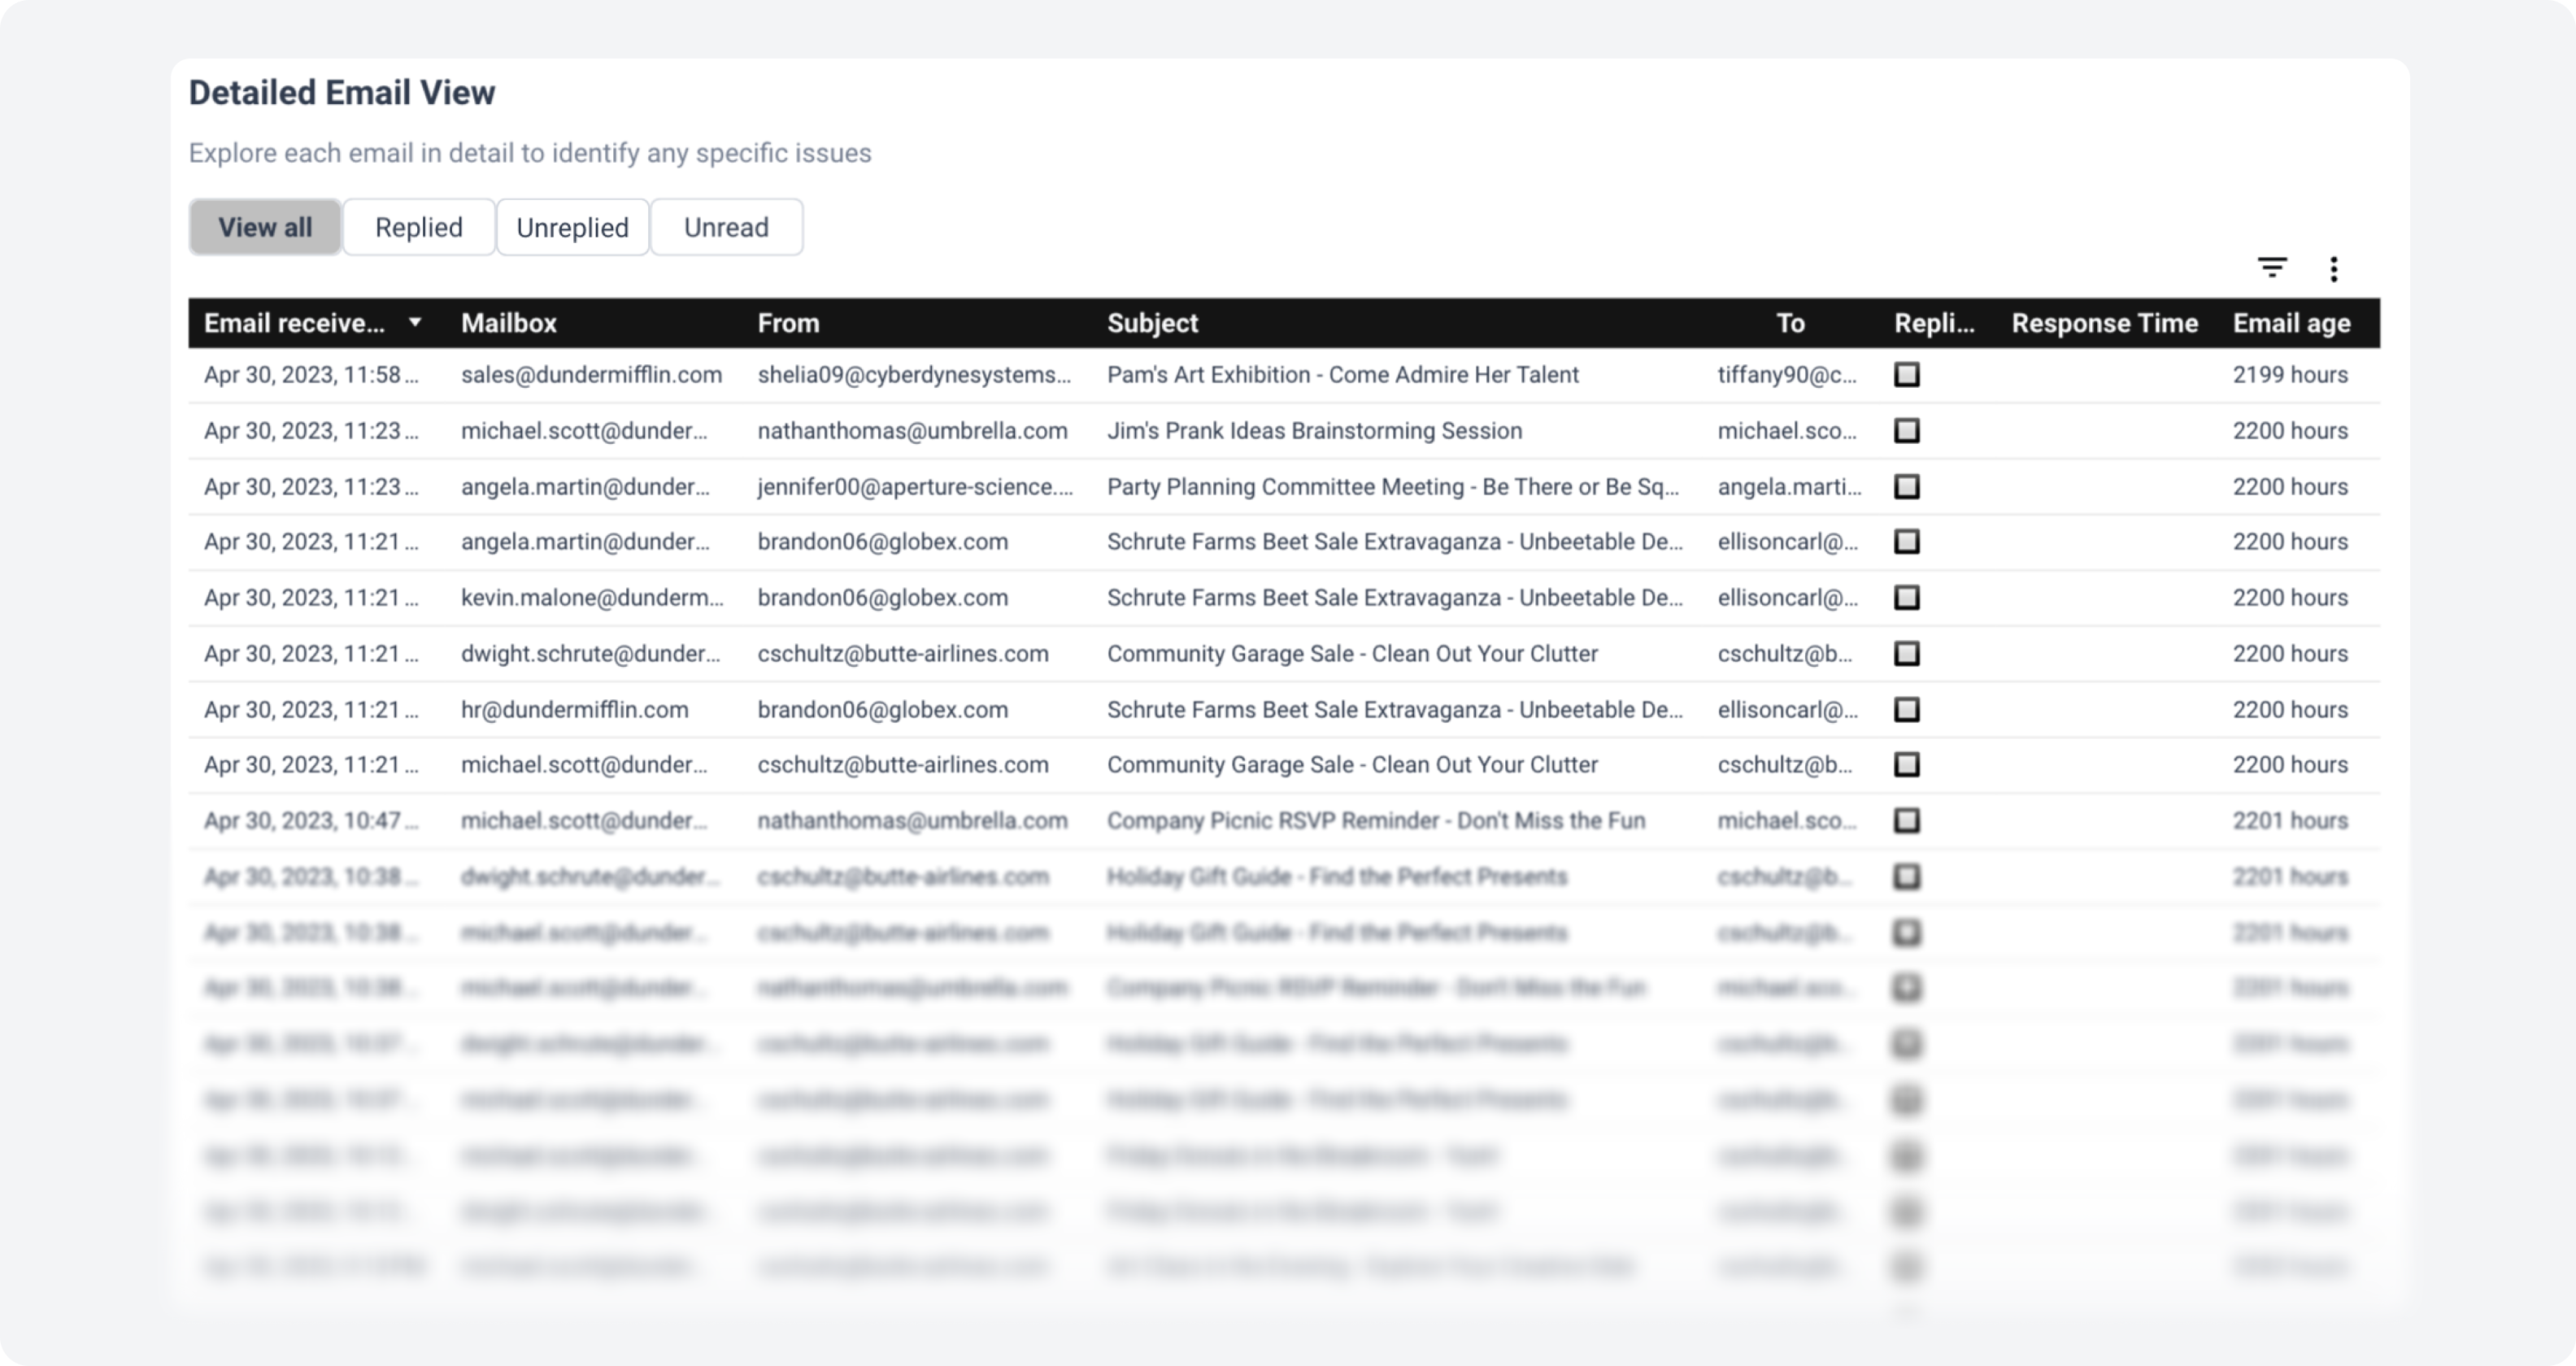Open the sales@dundermifflin.com mailbox cell
The image size is (2576, 1366).
click(591, 375)
